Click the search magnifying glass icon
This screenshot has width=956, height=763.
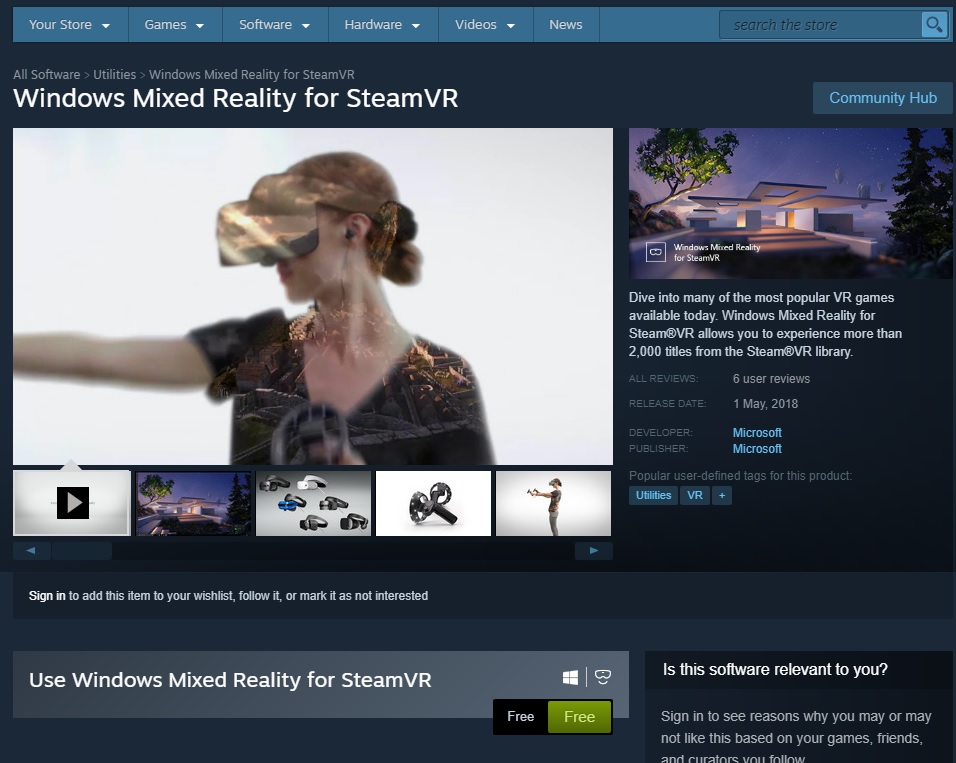click(x=934, y=24)
